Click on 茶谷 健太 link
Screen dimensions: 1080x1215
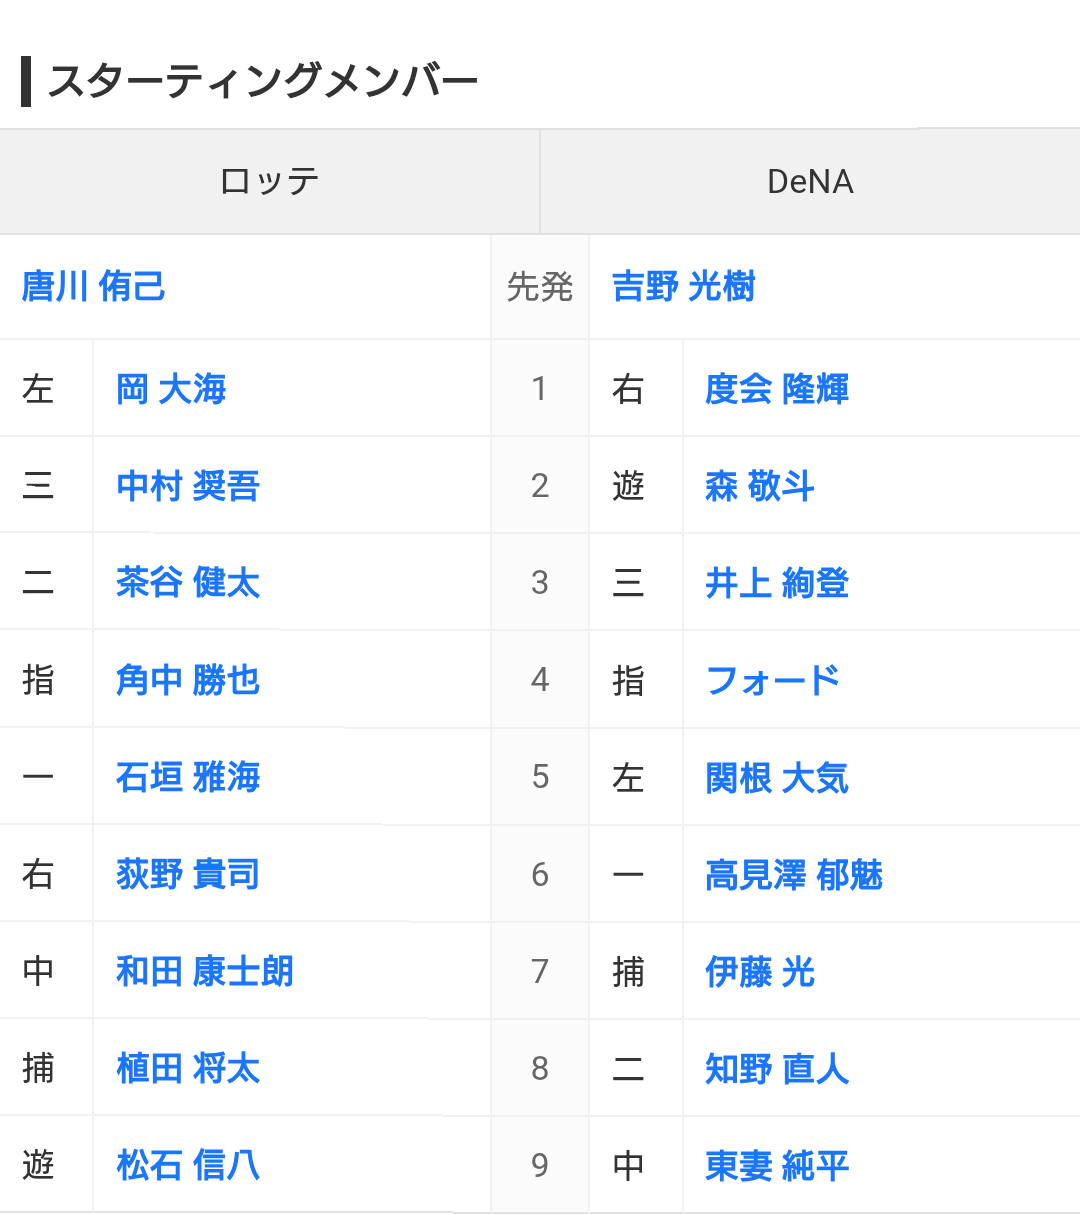tap(188, 583)
